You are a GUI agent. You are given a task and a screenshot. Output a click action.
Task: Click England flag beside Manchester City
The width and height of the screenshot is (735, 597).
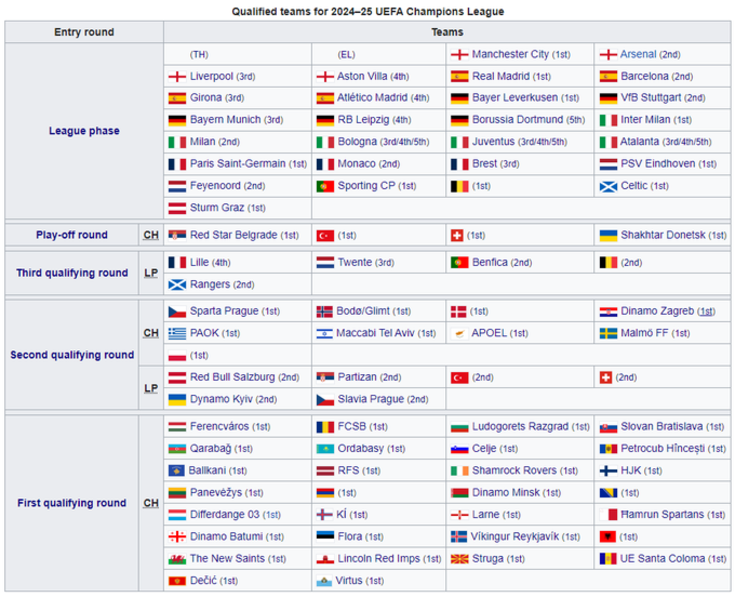click(x=459, y=55)
